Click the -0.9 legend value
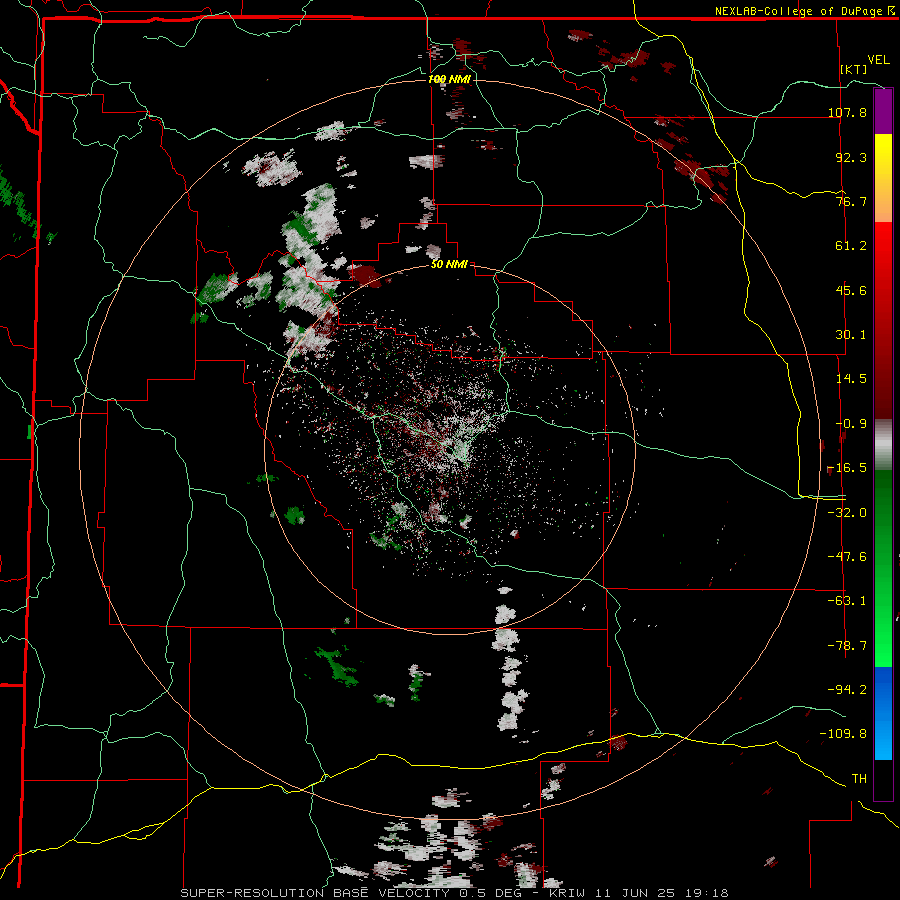Screen dimensions: 900x900 [851, 424]
